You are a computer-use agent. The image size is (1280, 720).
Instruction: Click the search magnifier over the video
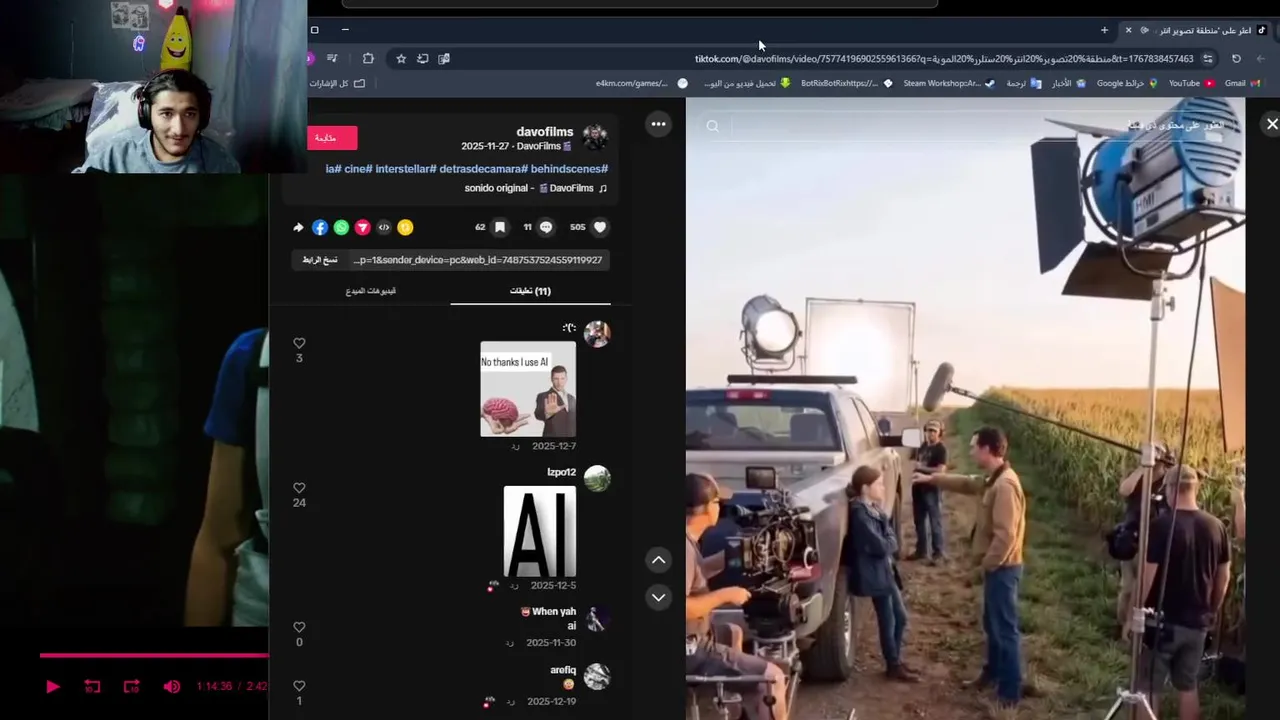click(x=712, y=126)
